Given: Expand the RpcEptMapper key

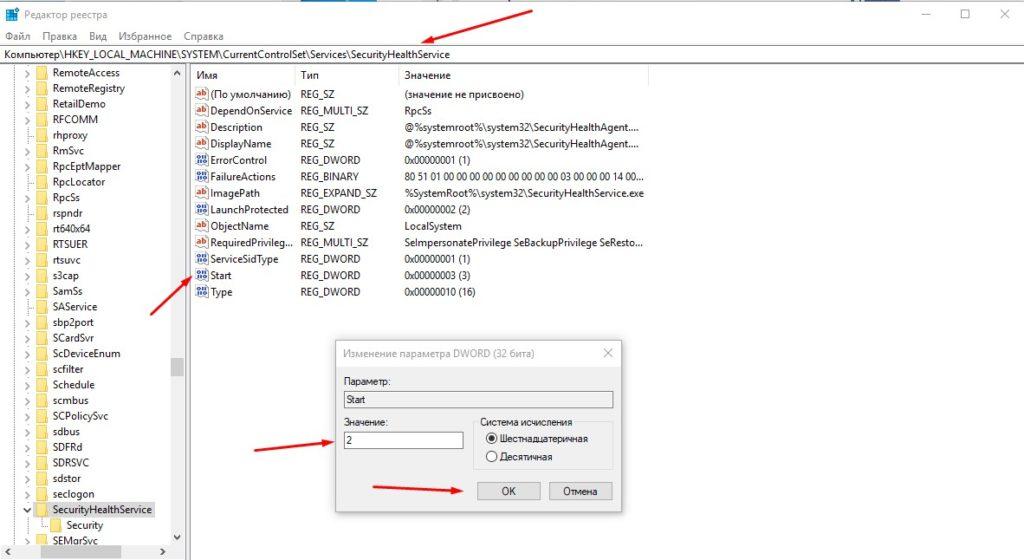Looking at the screenshot, I should tap(27, 166).
